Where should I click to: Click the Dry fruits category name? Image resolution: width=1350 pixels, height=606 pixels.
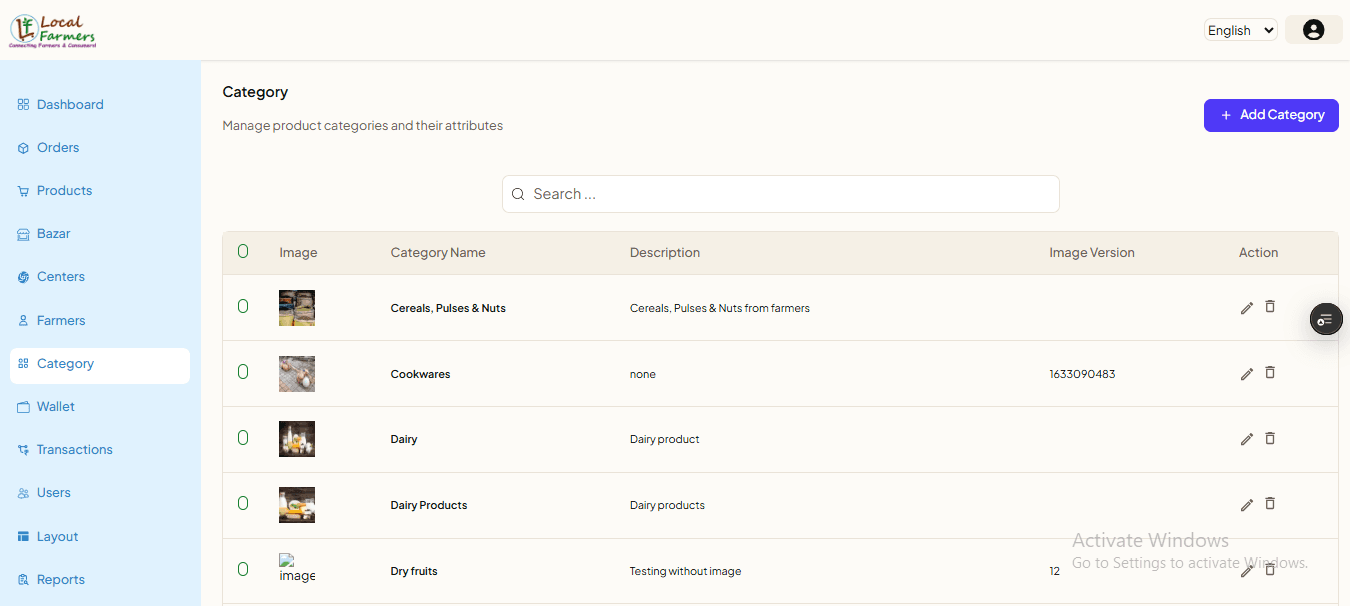coord(414,571)
